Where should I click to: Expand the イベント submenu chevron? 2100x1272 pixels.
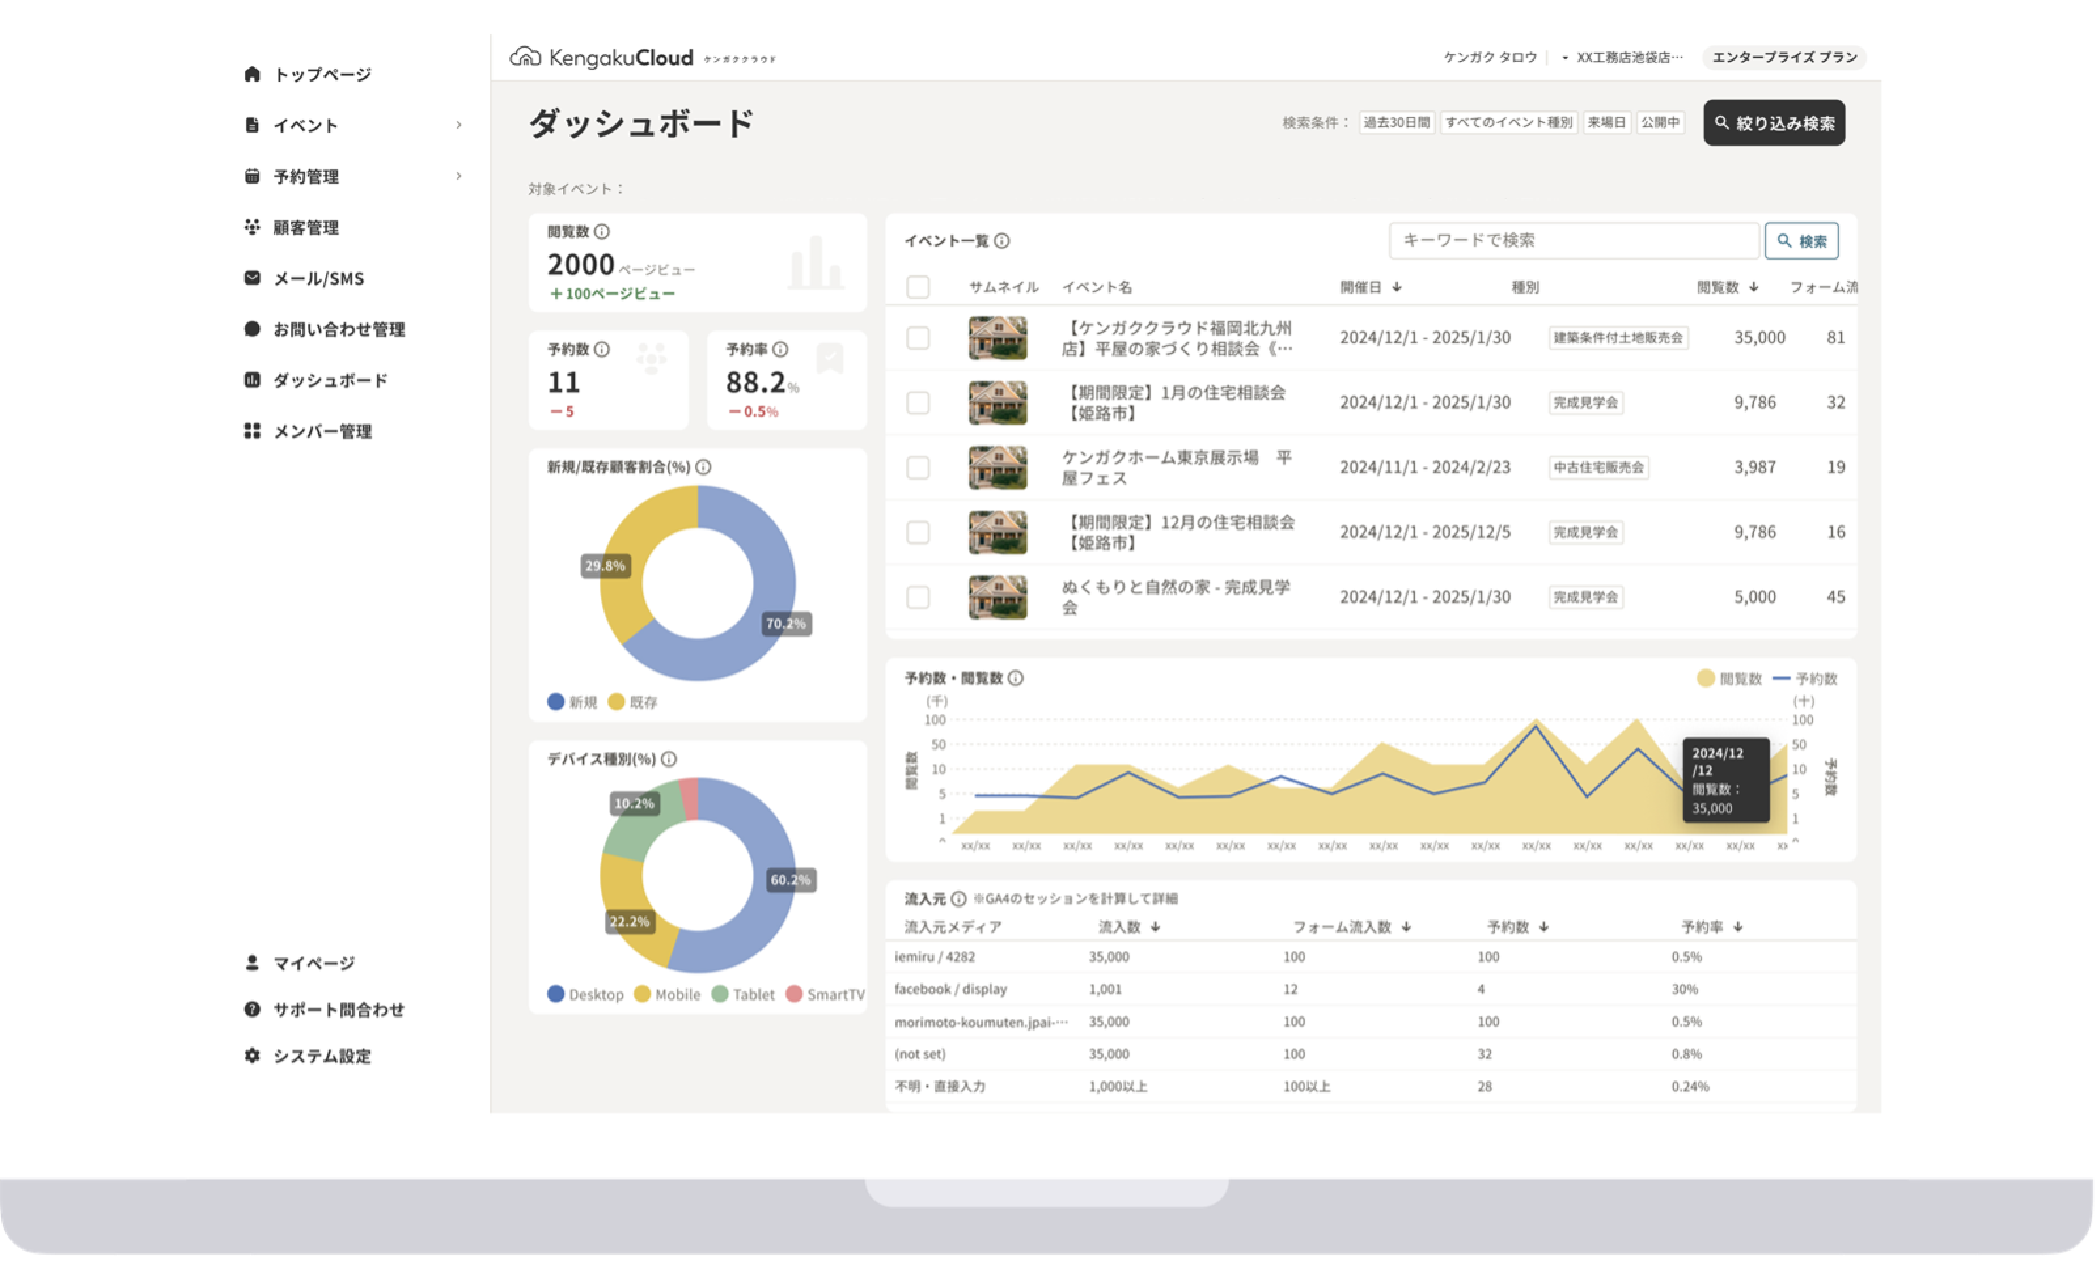(459, 125)
